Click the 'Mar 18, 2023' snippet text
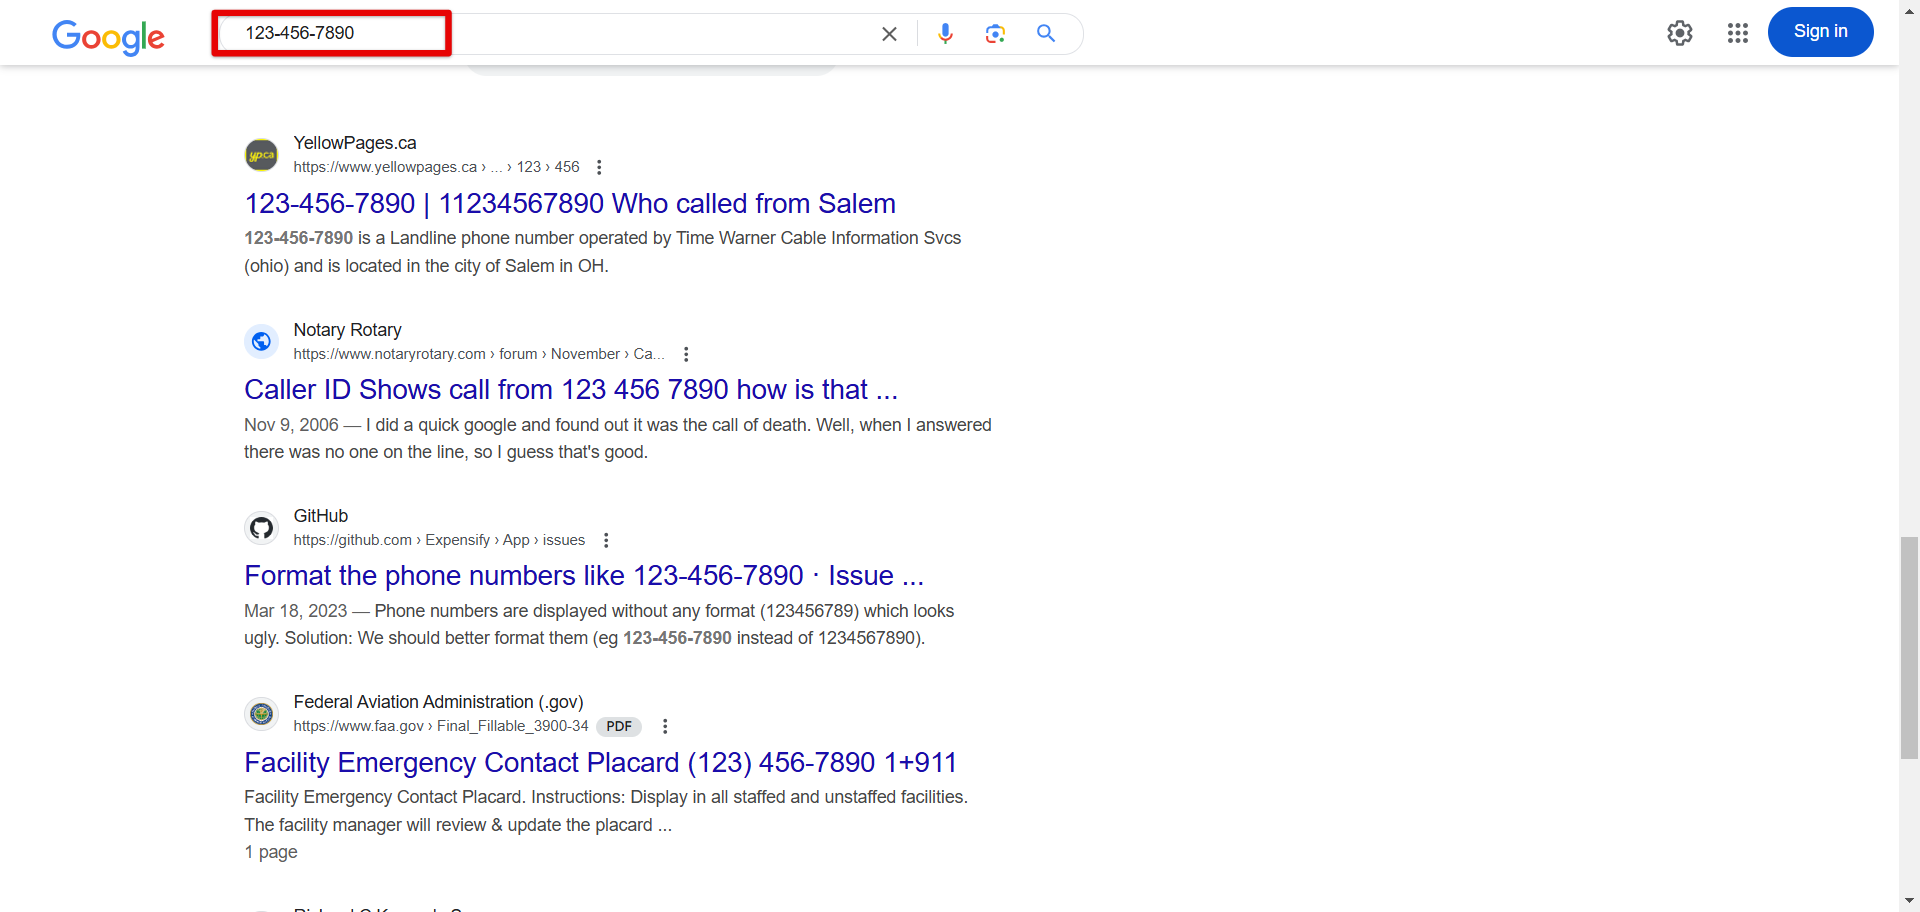 [296, 611]
